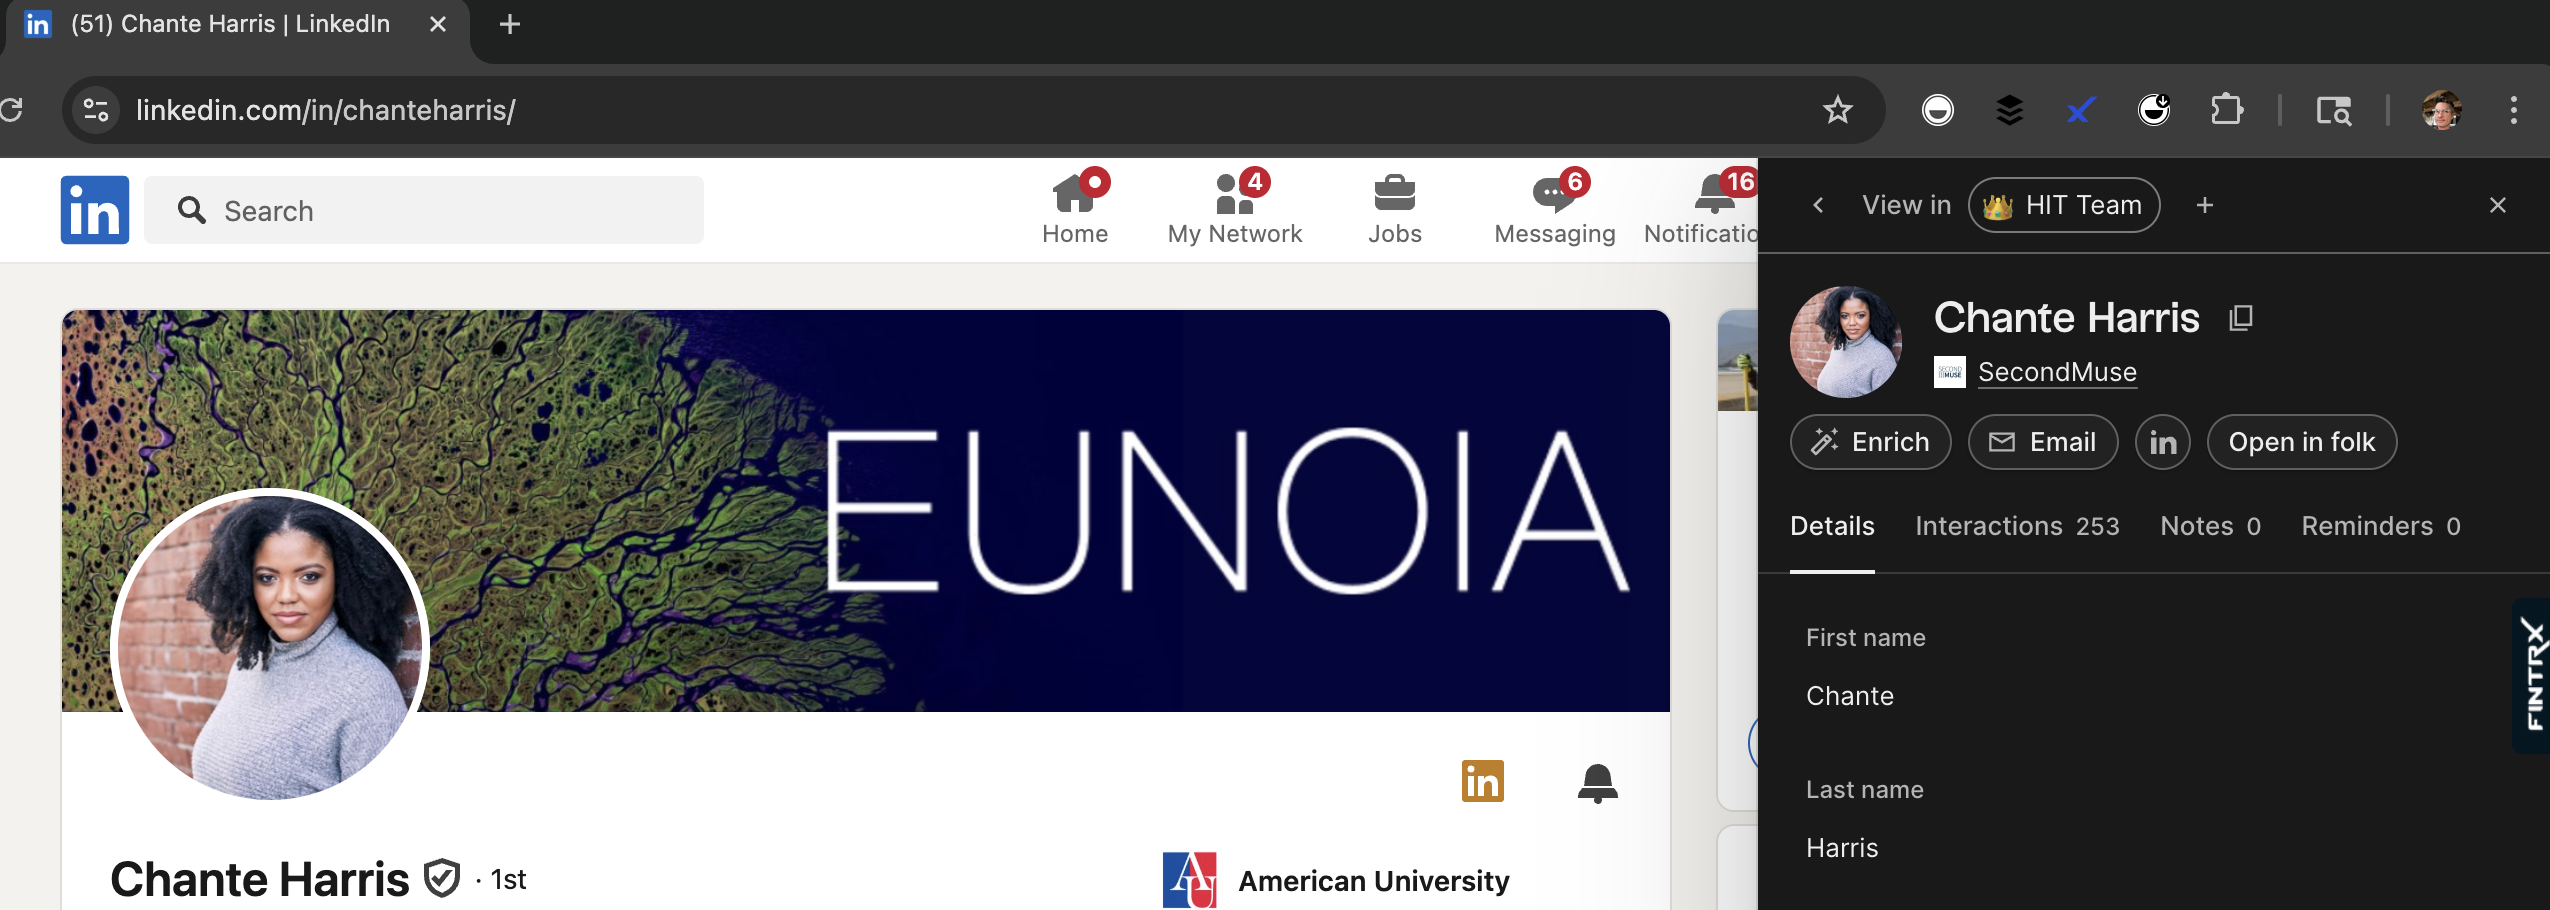Switch to the Interactions tab

(2016, 526)
